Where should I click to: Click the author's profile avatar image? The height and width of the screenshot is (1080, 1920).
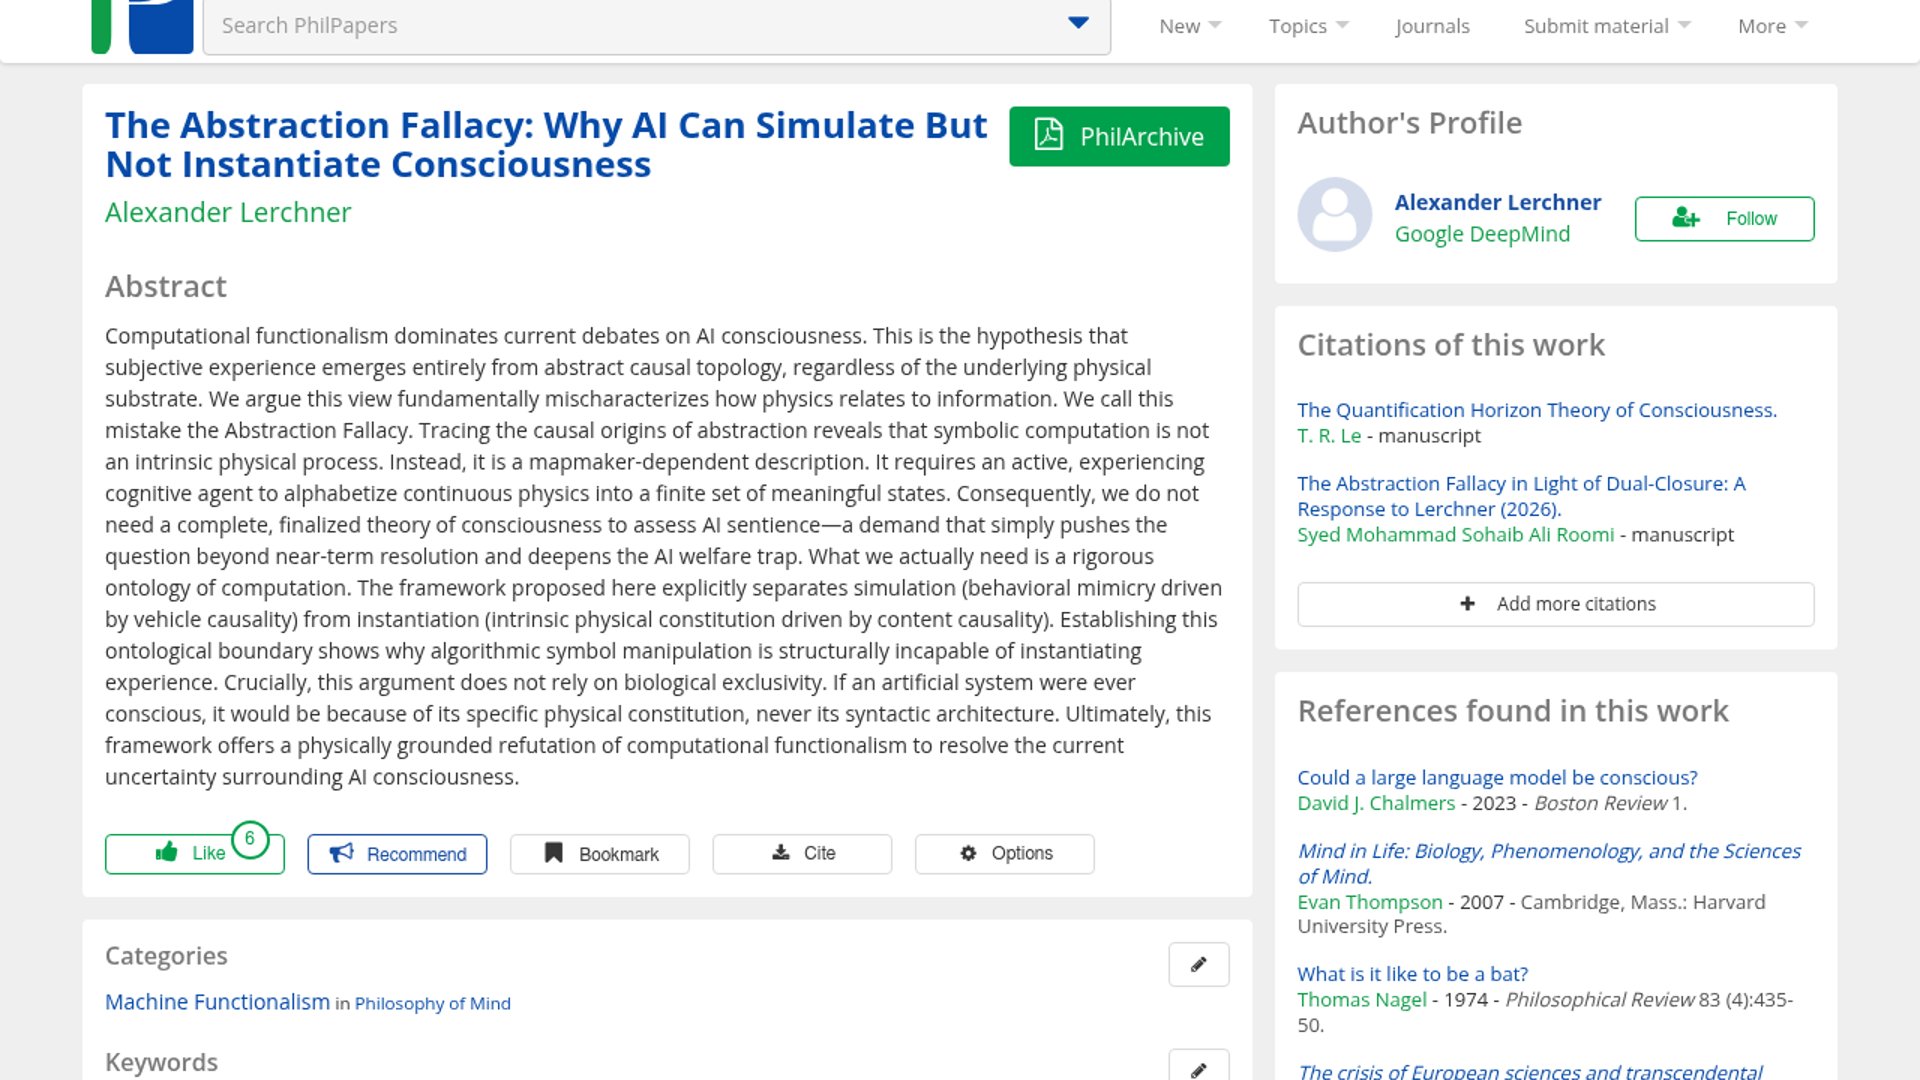(x=1334, y=215)
